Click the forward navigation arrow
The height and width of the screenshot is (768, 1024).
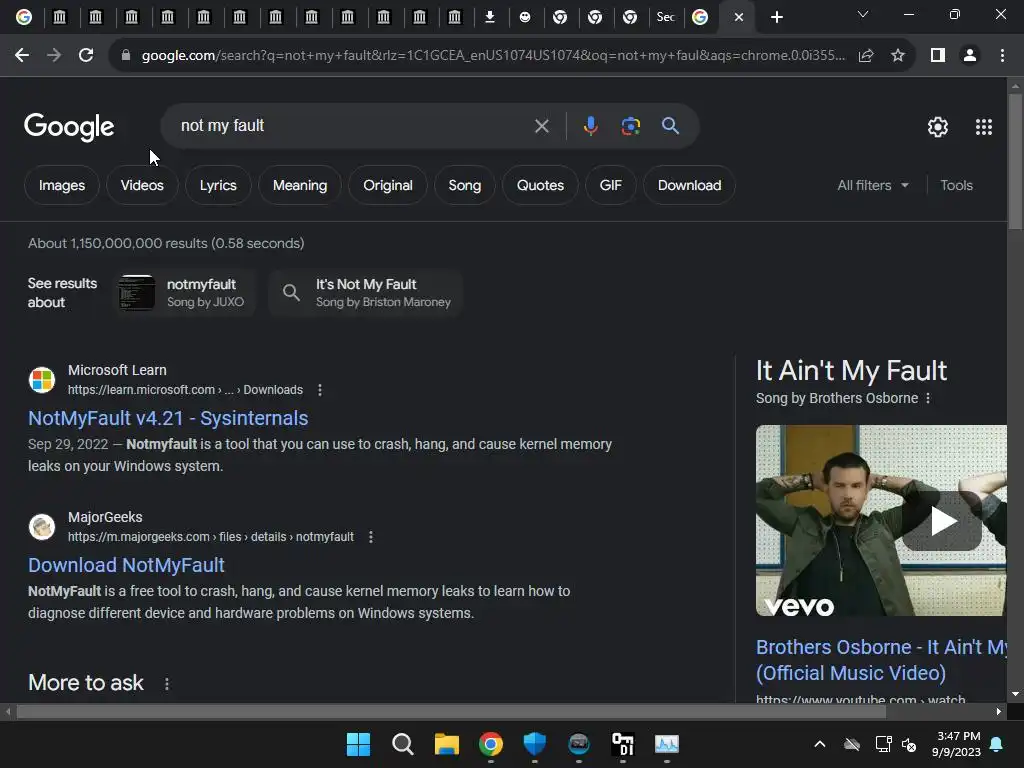54,56
